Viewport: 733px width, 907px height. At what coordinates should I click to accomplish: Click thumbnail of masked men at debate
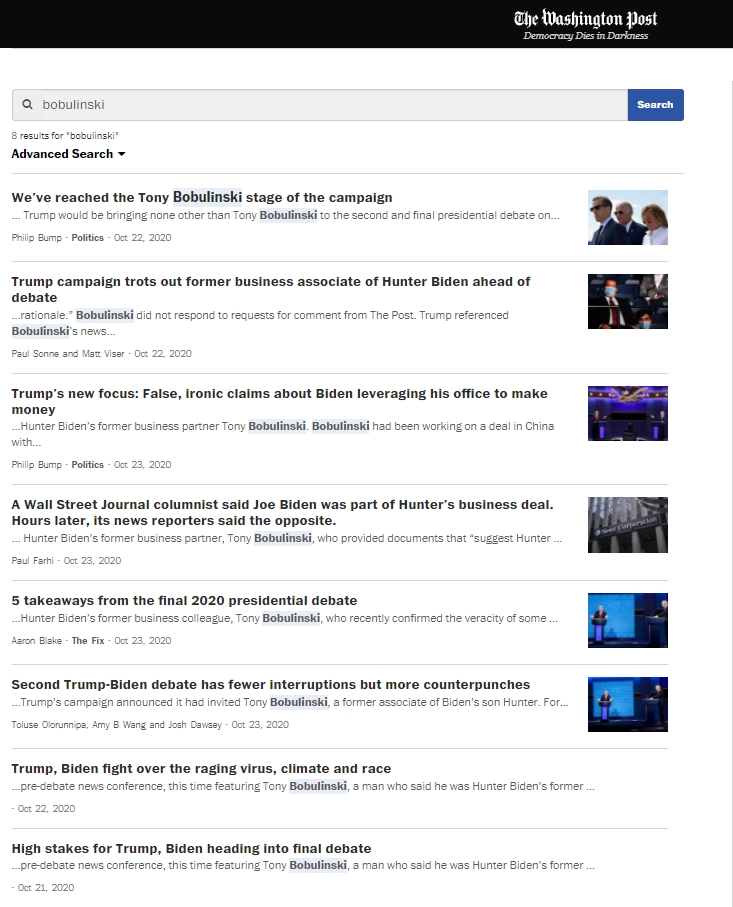[x=628, y=301]
